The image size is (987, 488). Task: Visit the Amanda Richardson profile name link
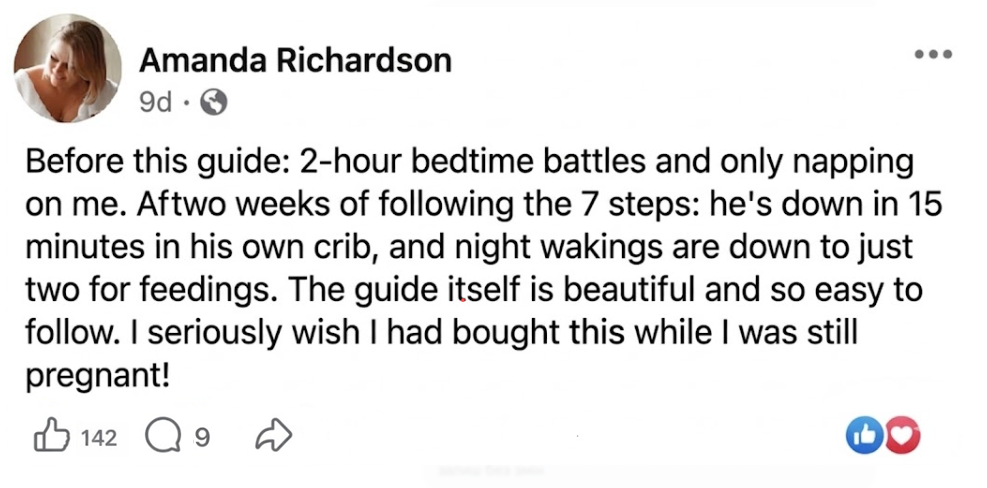[295, 61]
